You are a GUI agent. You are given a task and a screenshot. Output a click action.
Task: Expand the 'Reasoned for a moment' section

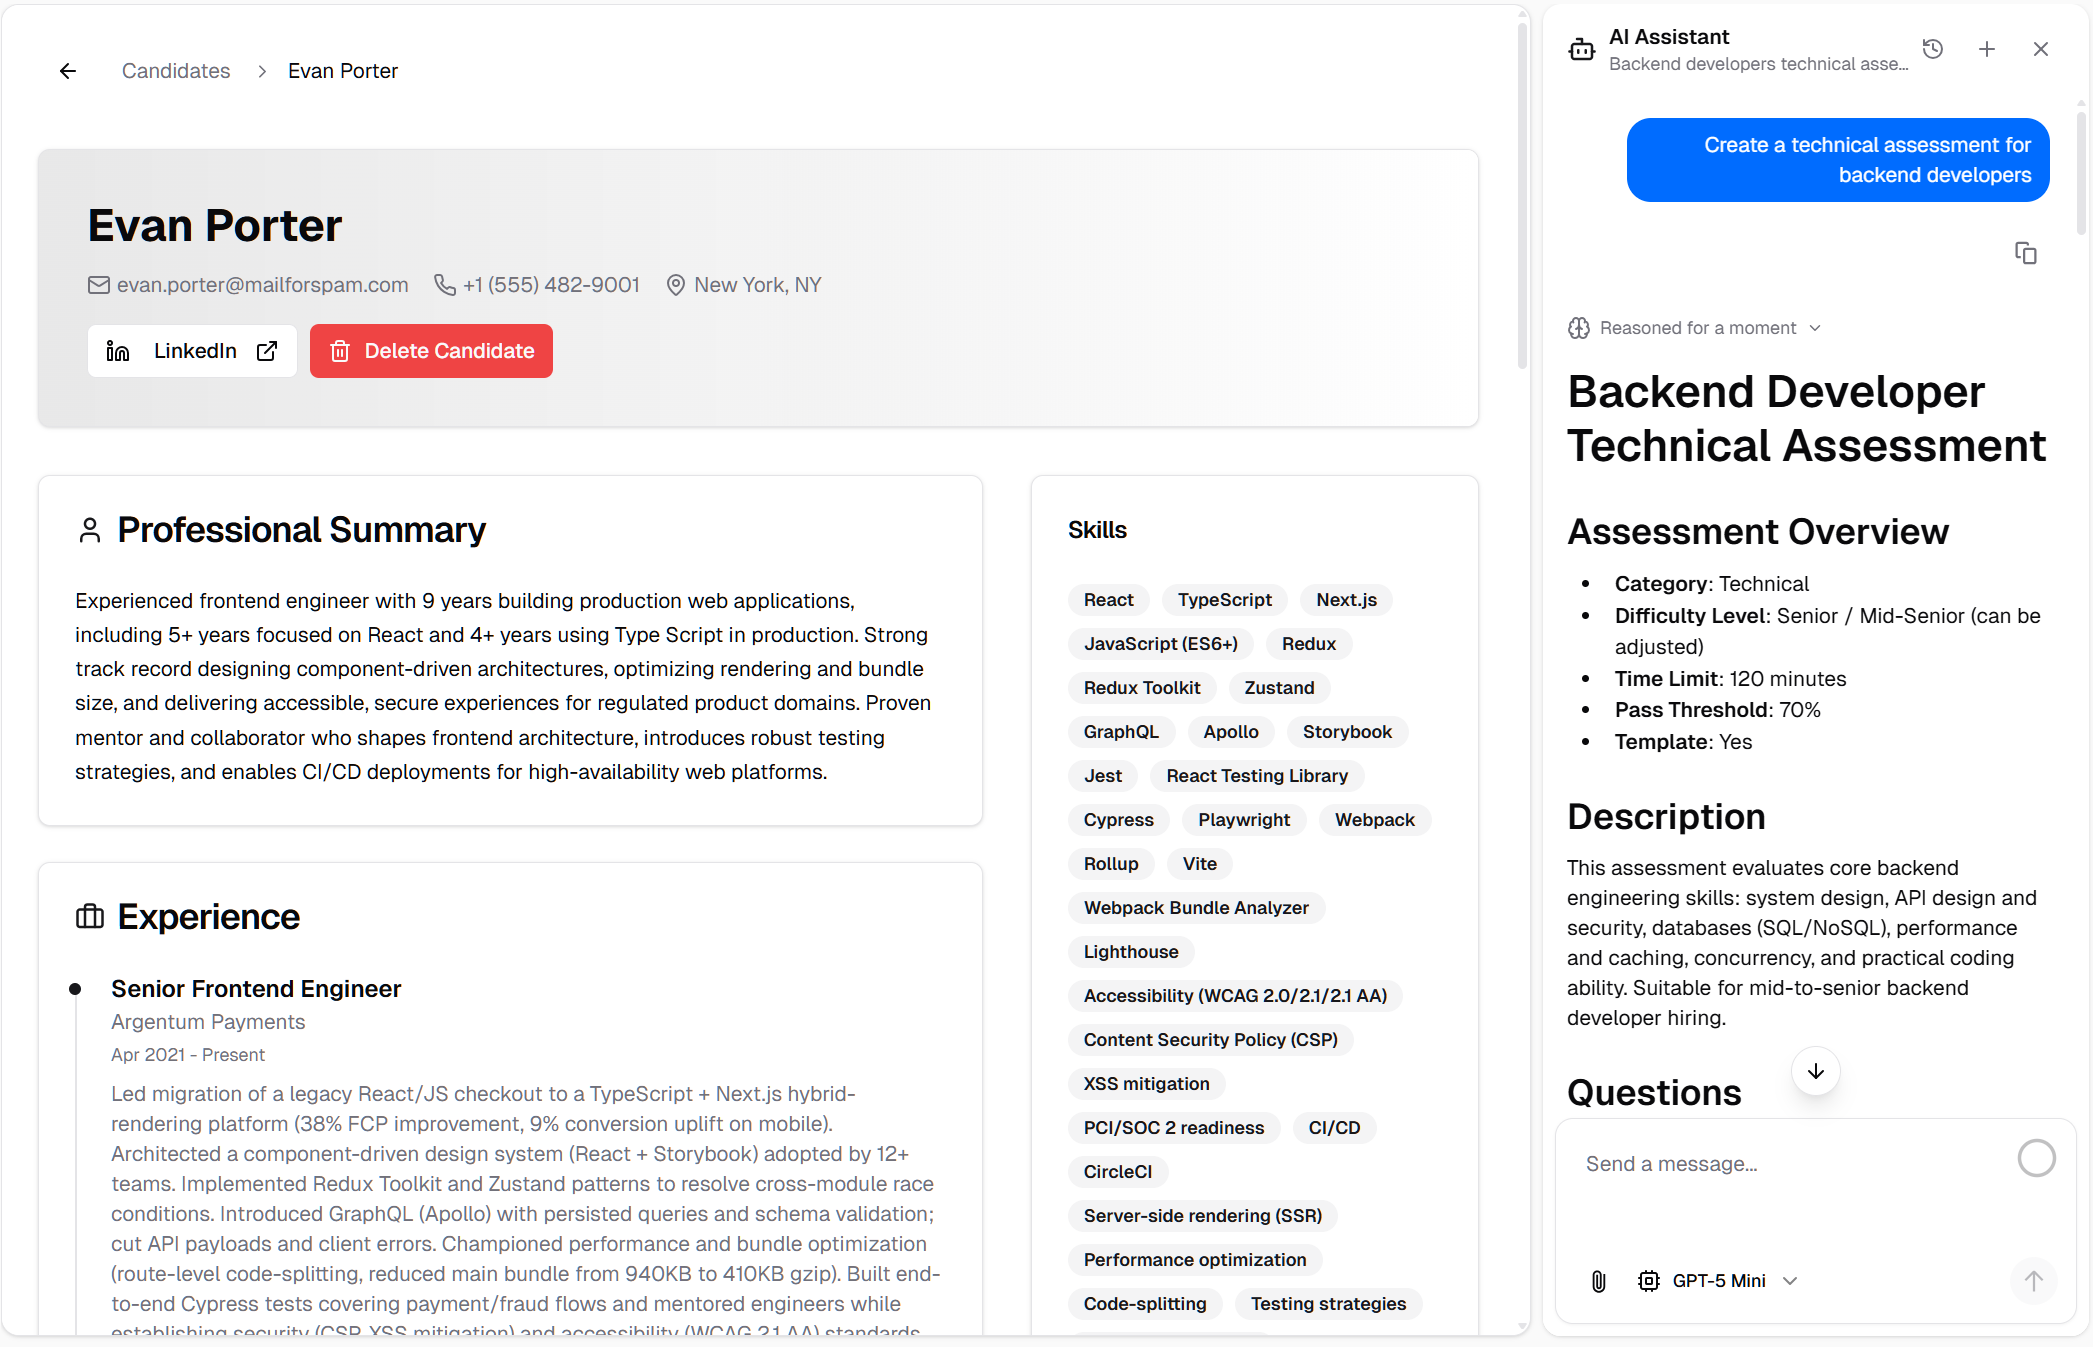(x=1697, y=328)
